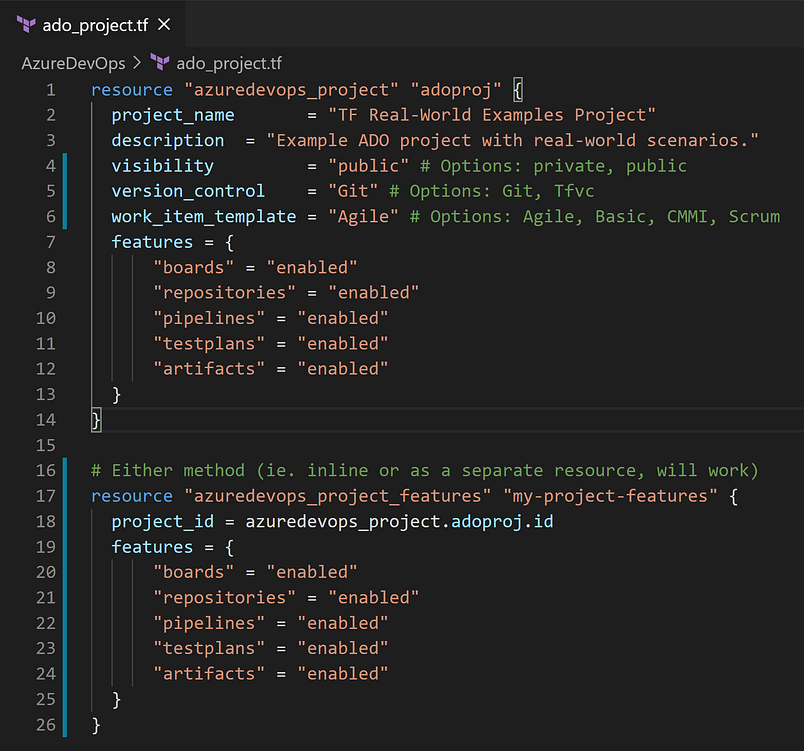Click the resource keyword on line 17
804x751 pixels.
click(132, 496)
